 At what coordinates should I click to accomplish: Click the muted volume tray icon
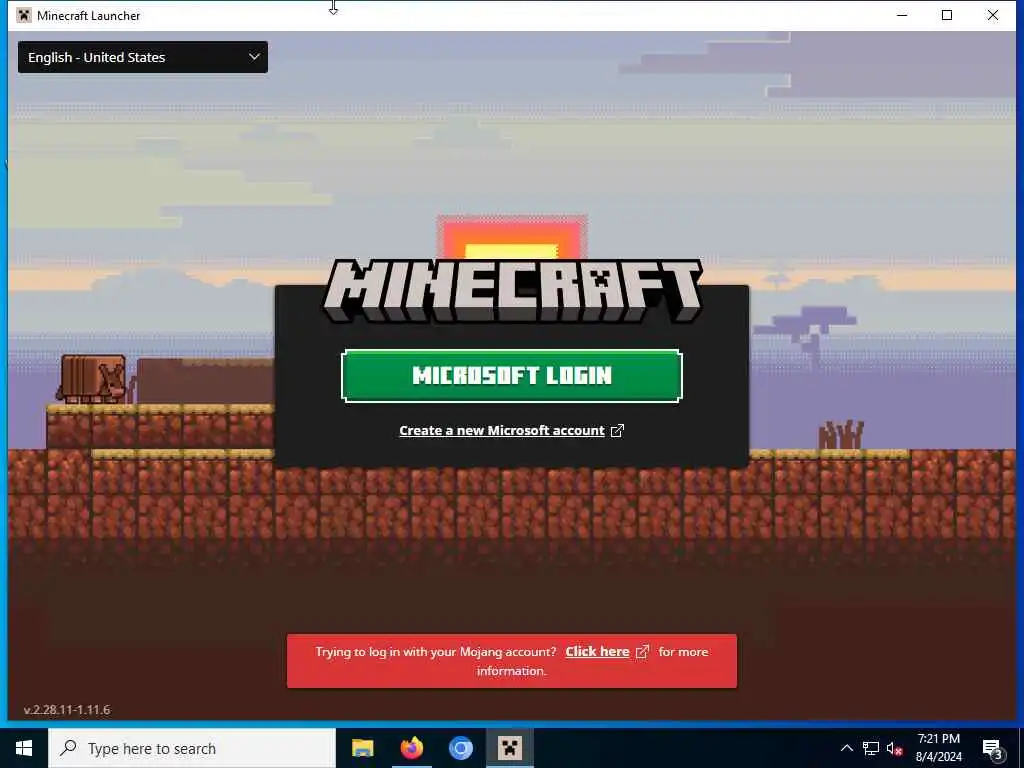coord(894,749)
